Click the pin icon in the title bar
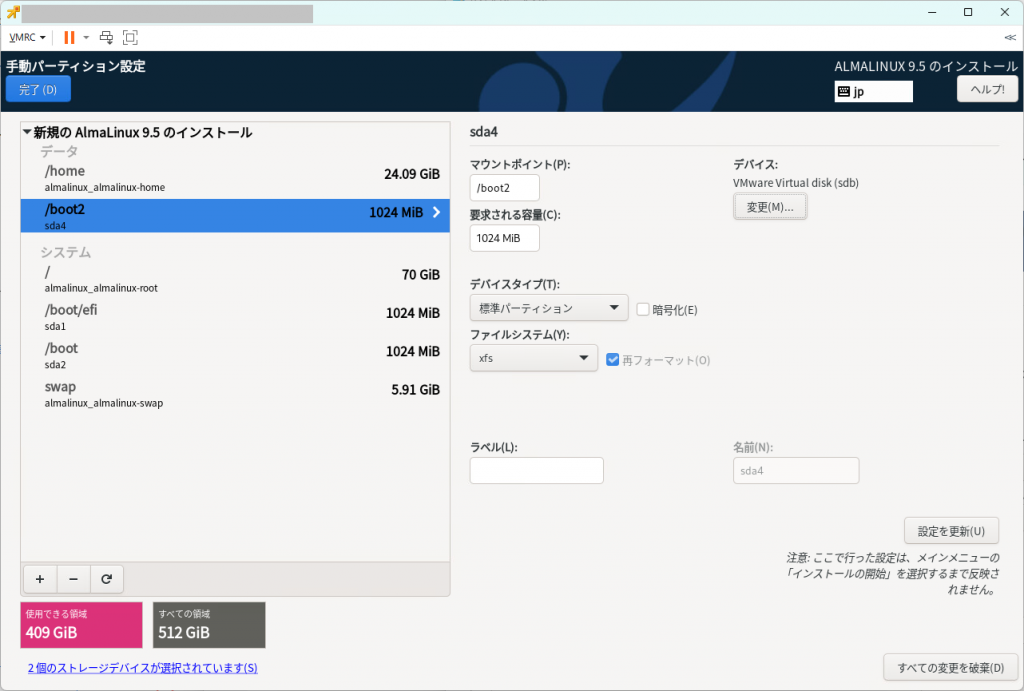 (x=12, y=13)
